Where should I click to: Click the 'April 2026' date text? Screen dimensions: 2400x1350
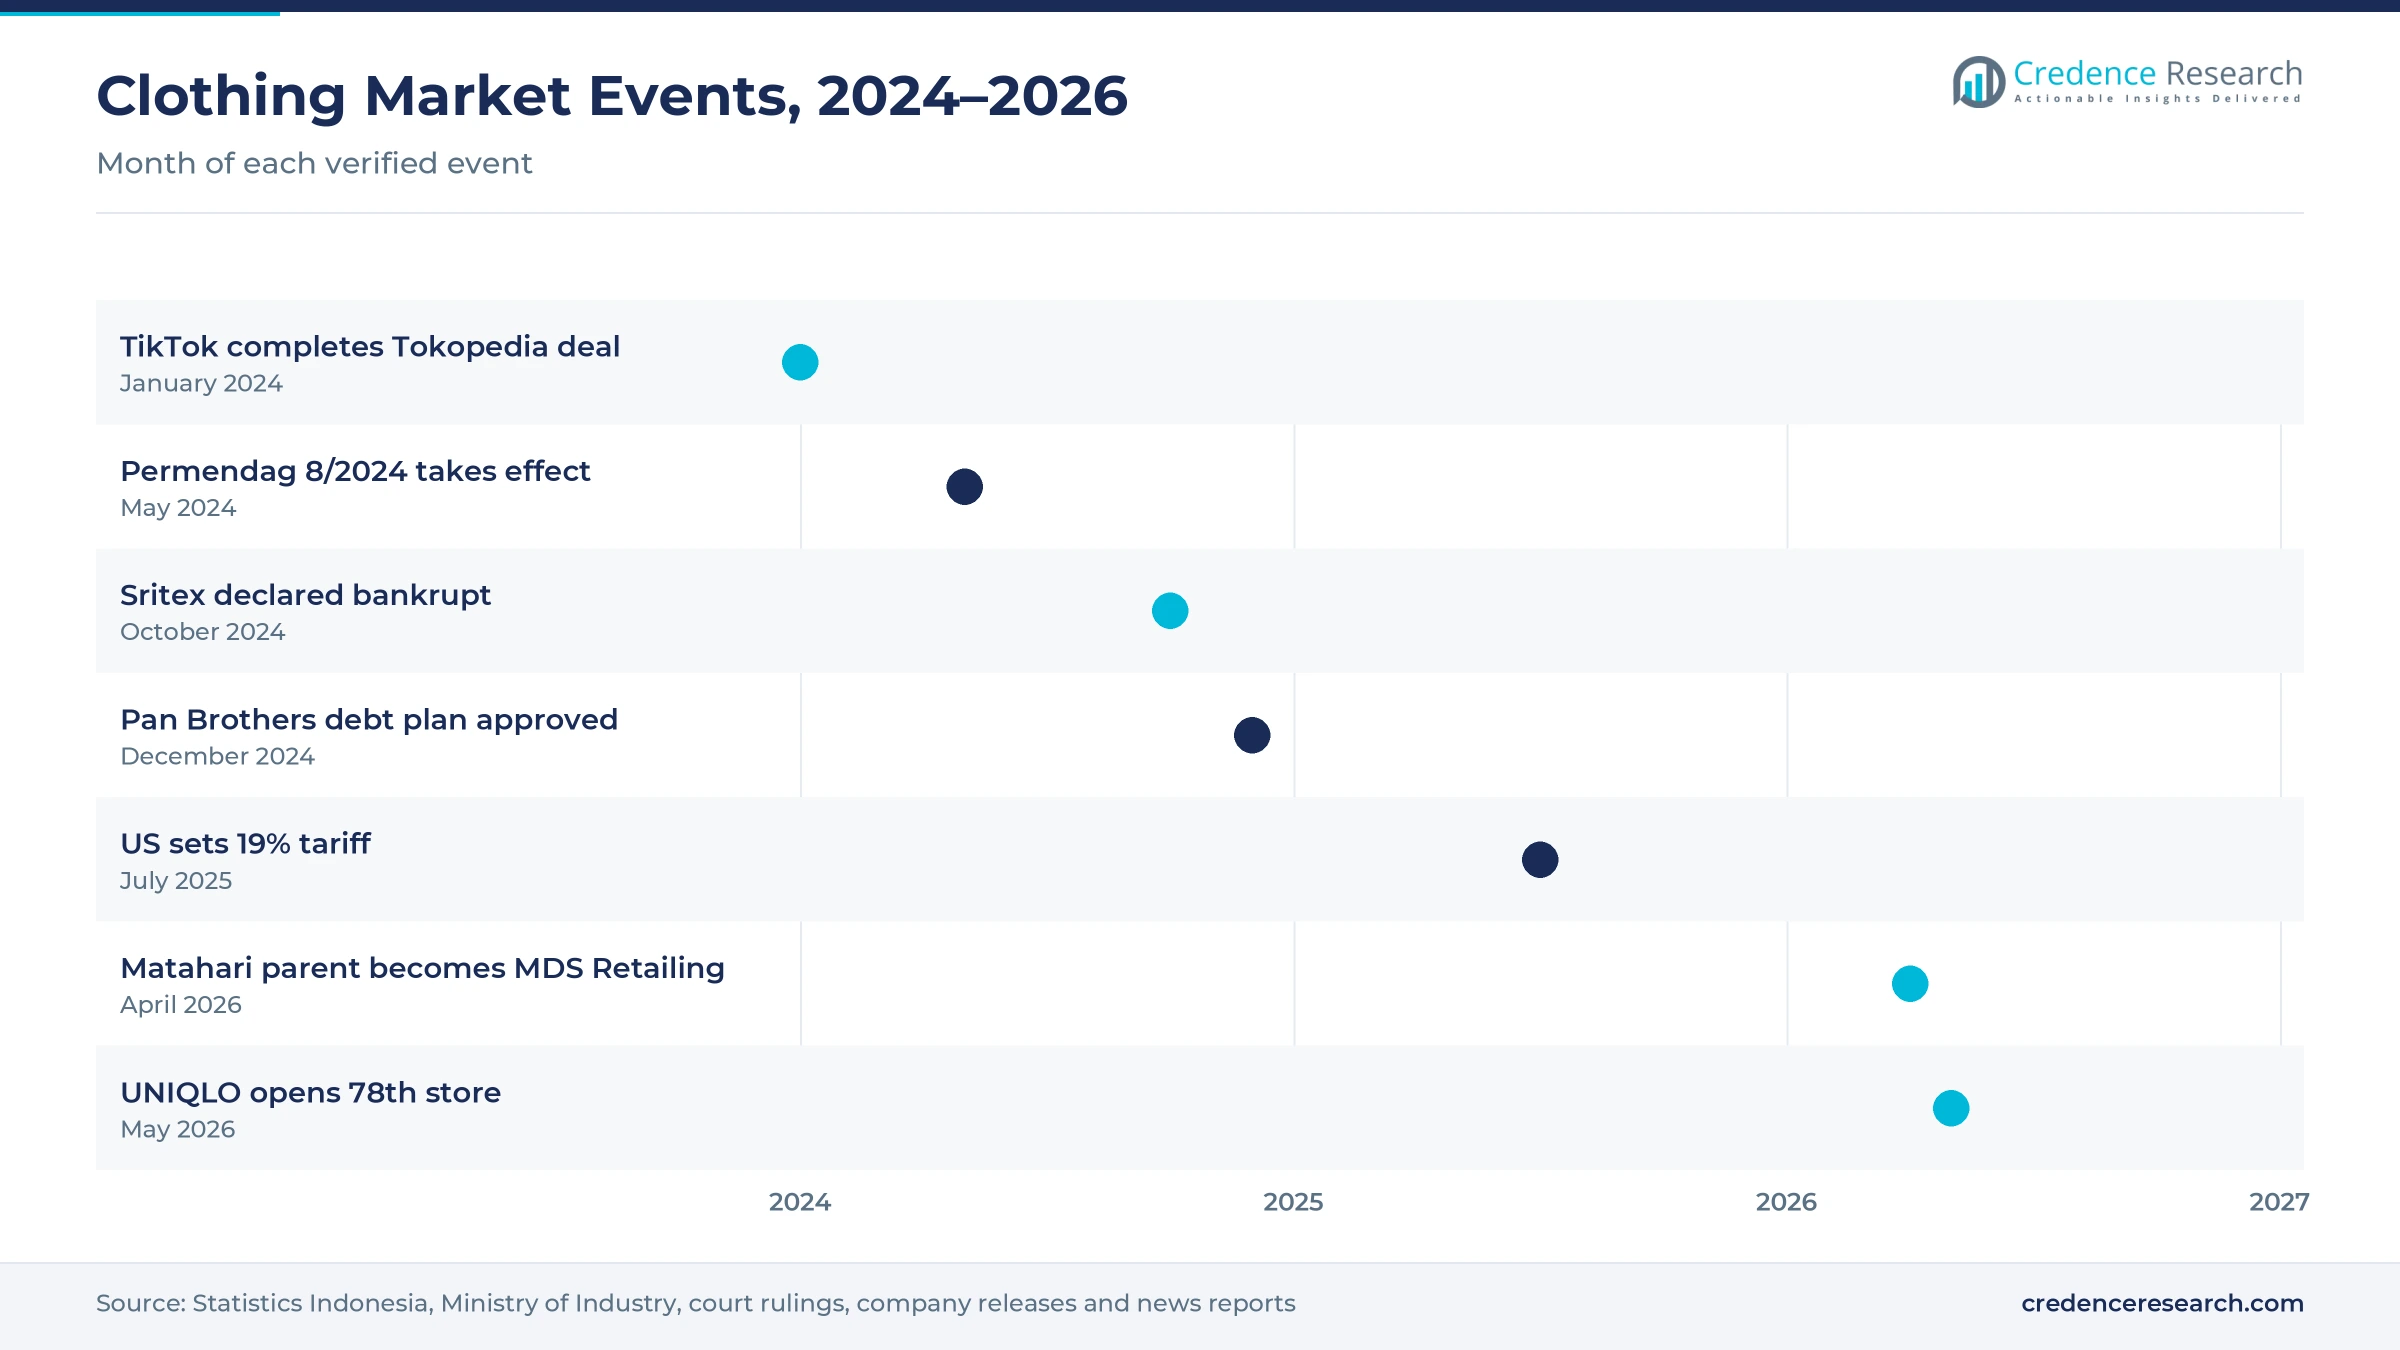pos(181,1005)
